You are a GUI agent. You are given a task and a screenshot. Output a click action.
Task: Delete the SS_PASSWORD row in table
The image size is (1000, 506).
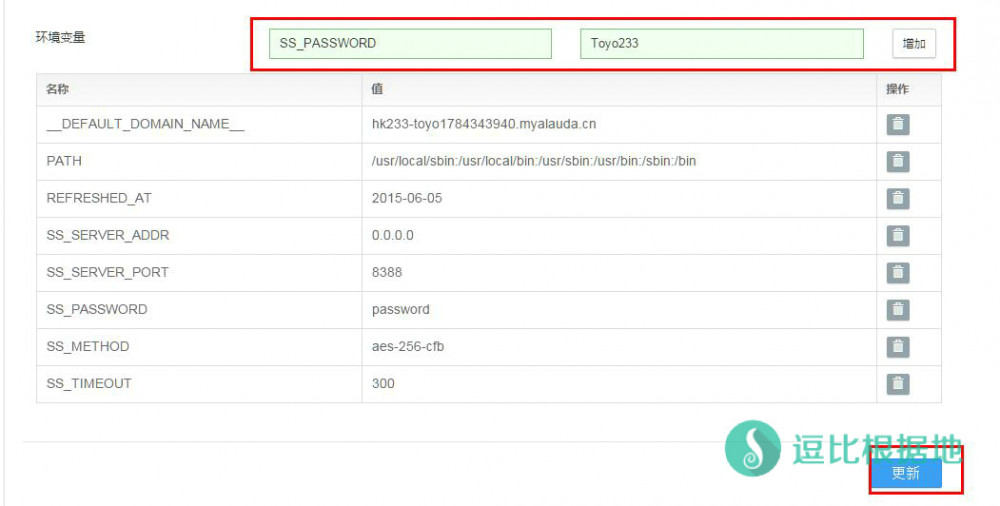coord(897,310)
